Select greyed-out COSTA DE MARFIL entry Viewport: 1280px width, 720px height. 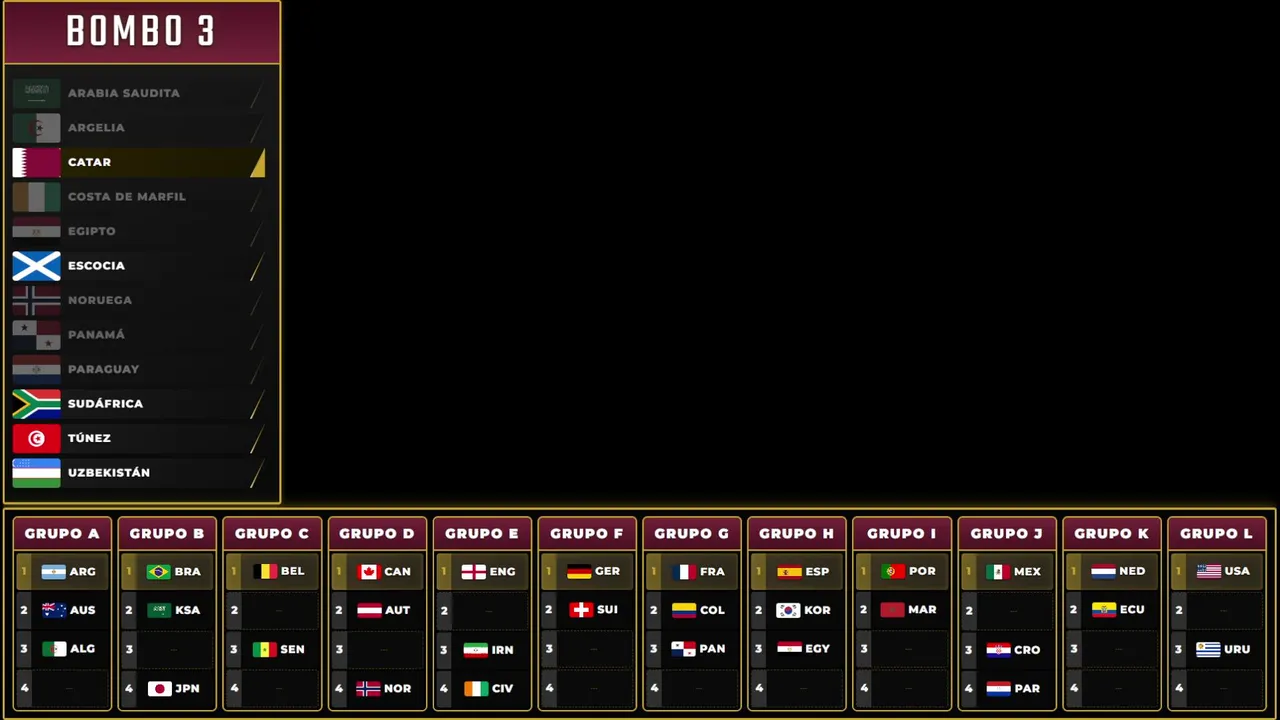(138, 197)
